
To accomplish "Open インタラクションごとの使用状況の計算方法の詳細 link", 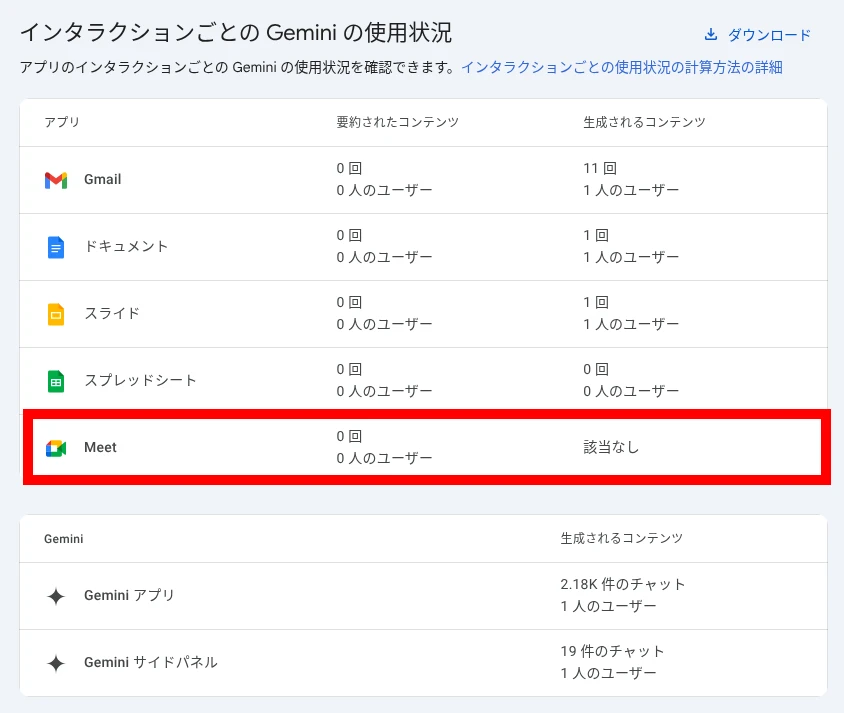I will 621,68.
